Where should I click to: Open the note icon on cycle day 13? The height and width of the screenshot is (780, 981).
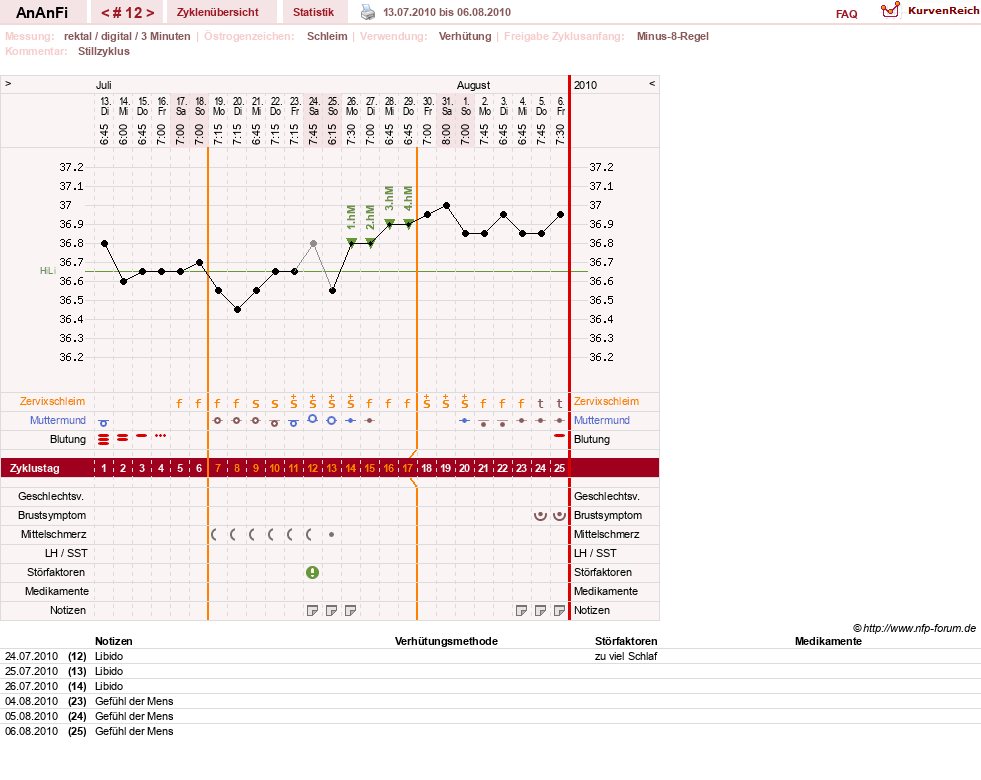click(x=332, y=610)
